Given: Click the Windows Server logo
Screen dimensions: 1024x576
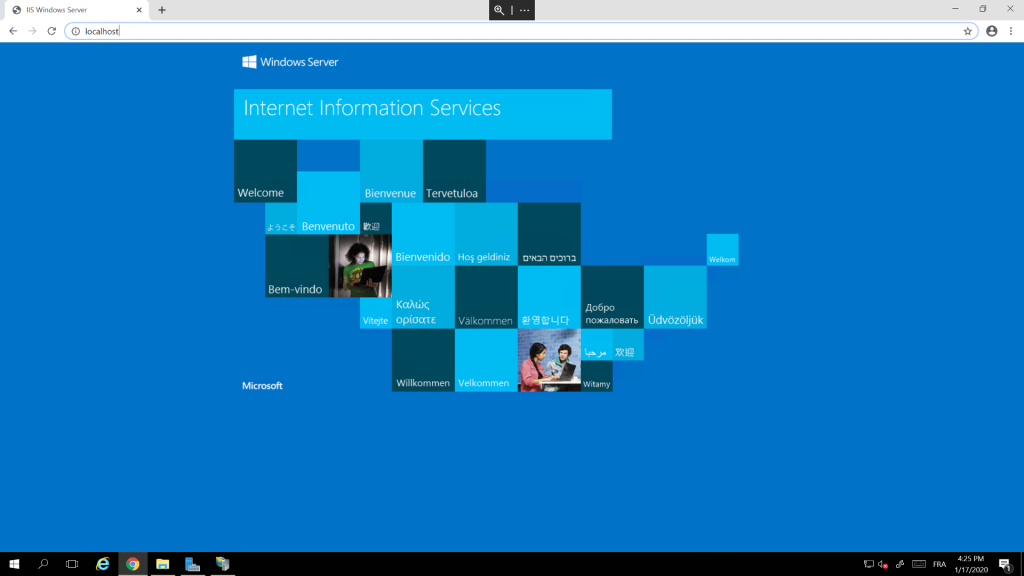Looking at the screenshot, I should tap(290, 62).
